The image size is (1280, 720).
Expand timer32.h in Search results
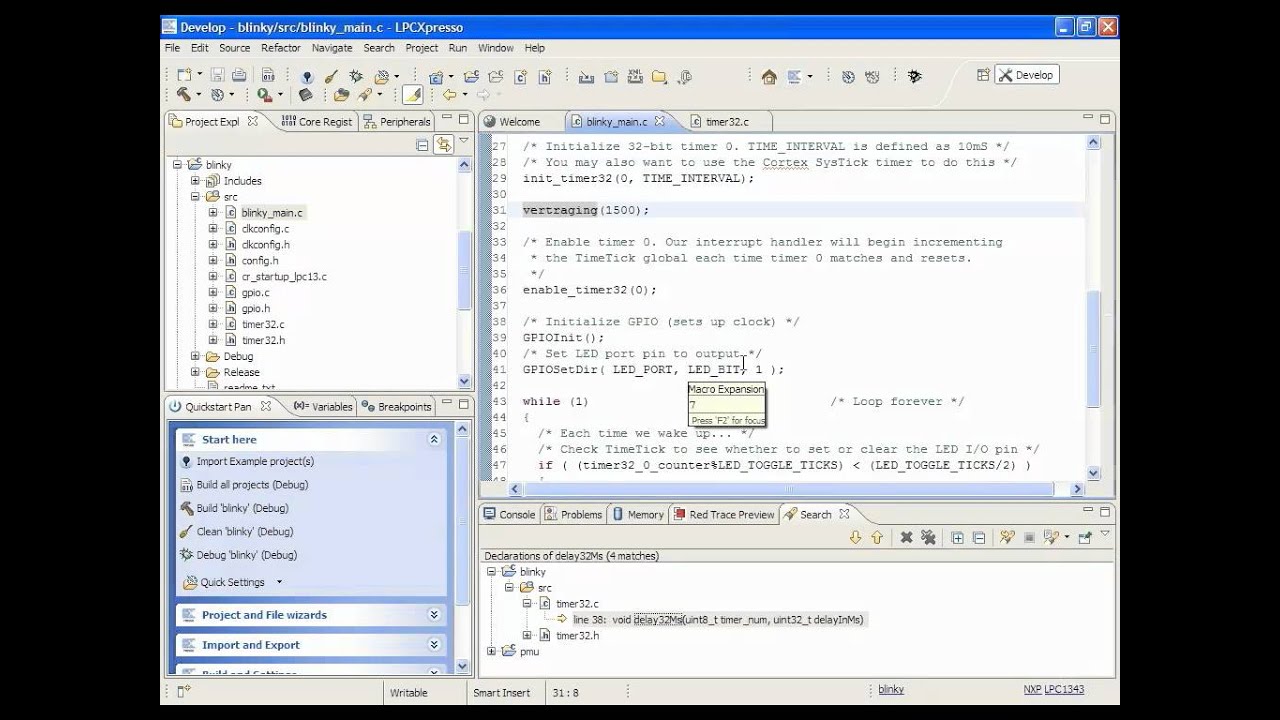[527, 636]
